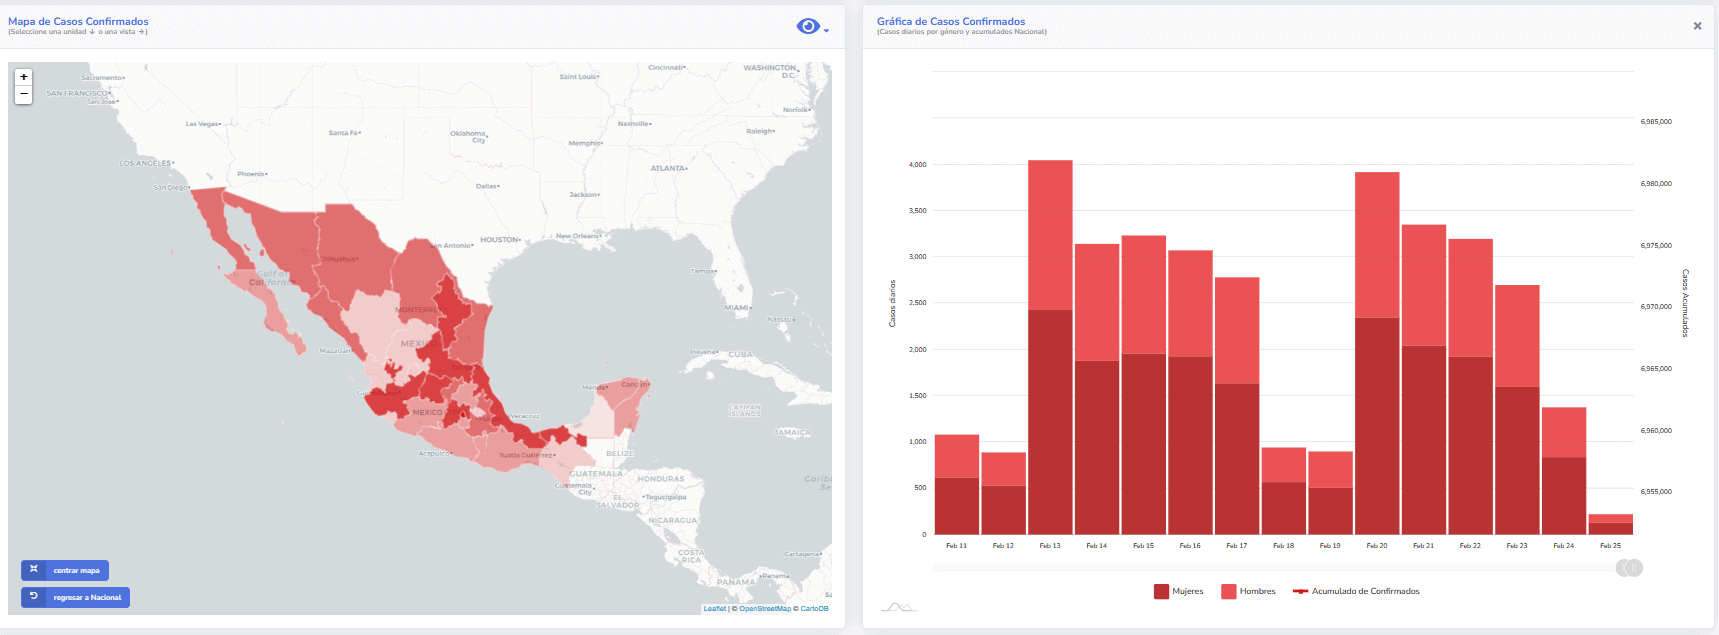Open the eye visibility dropdown menu

(x=809, y=26)
